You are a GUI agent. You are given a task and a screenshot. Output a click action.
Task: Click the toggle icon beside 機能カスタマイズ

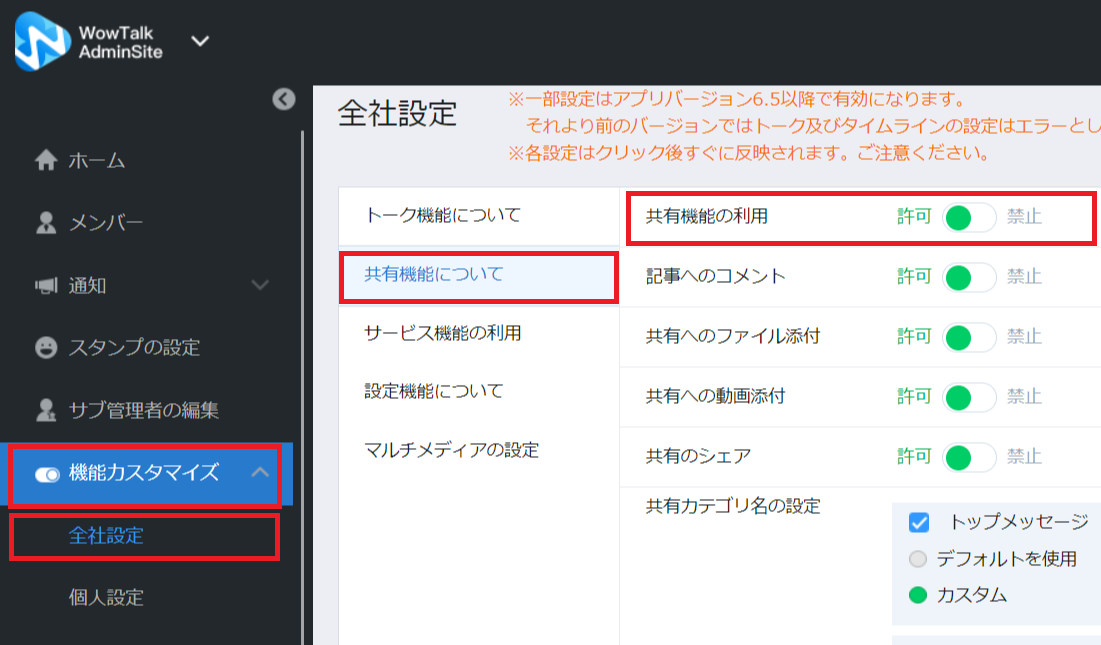click(47, 474)
